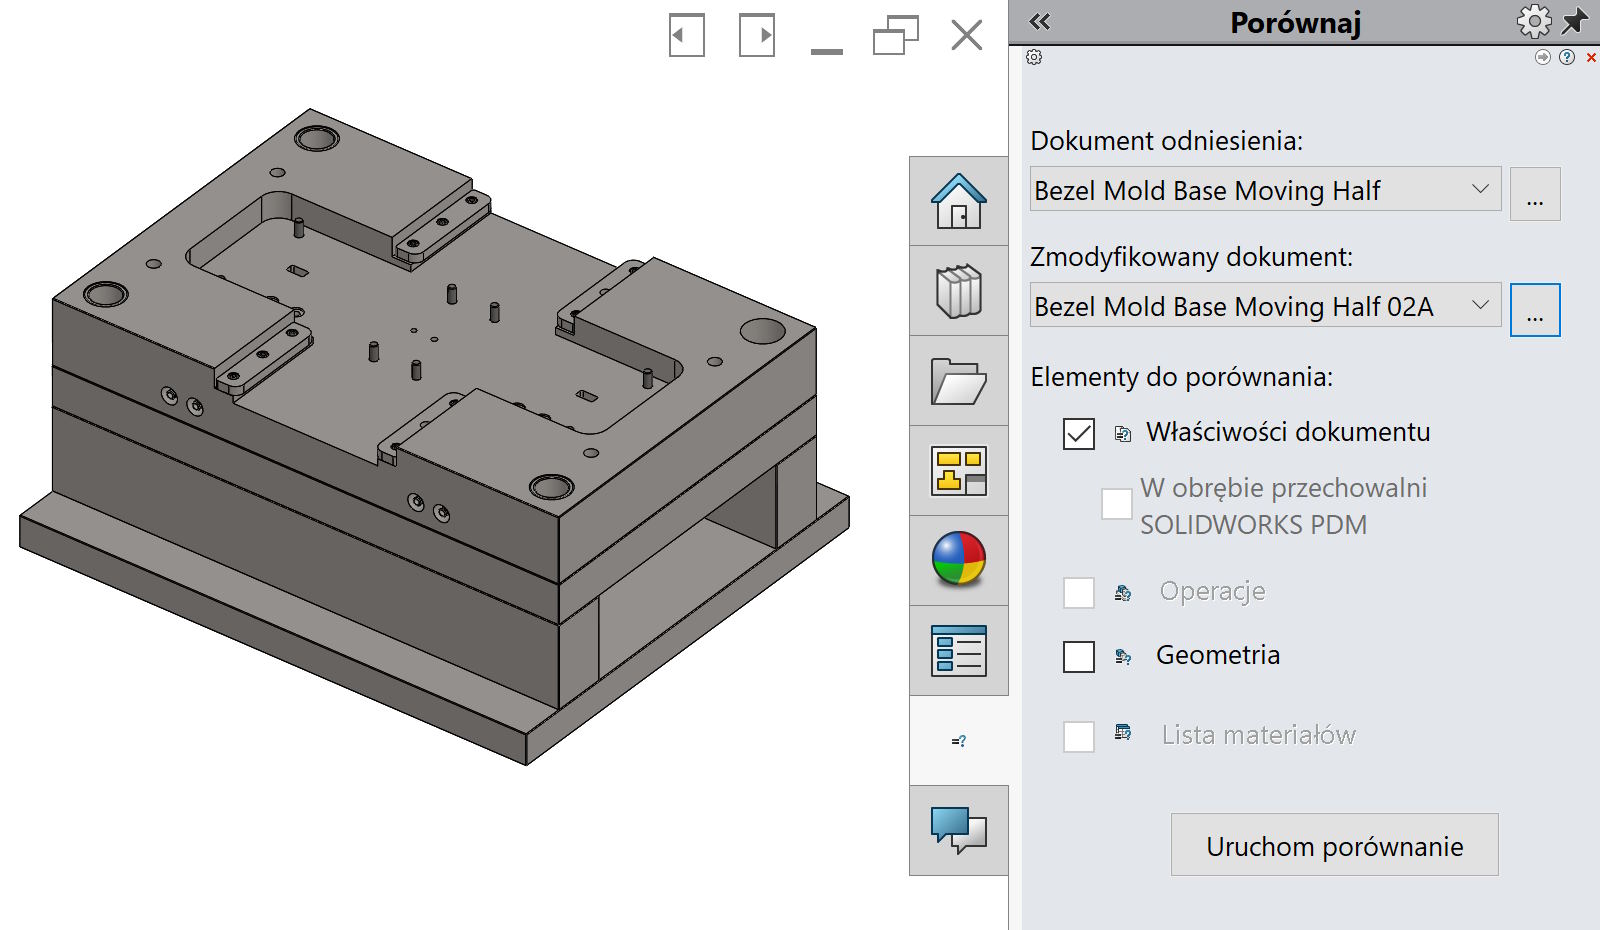Collapse the task pane with double chevron
Image resolution: width=1600 pixels, height=930 pixels.
click(x=1040, y=20)
